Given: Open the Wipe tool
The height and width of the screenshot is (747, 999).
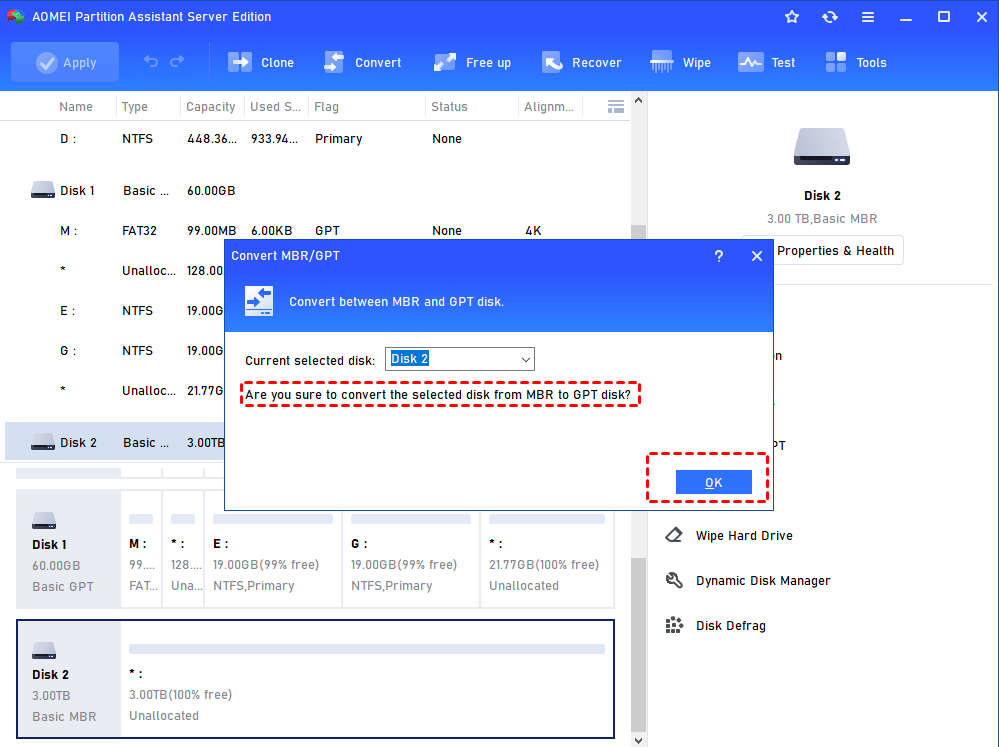Looking at the screenshot, I should pos(680,62).
